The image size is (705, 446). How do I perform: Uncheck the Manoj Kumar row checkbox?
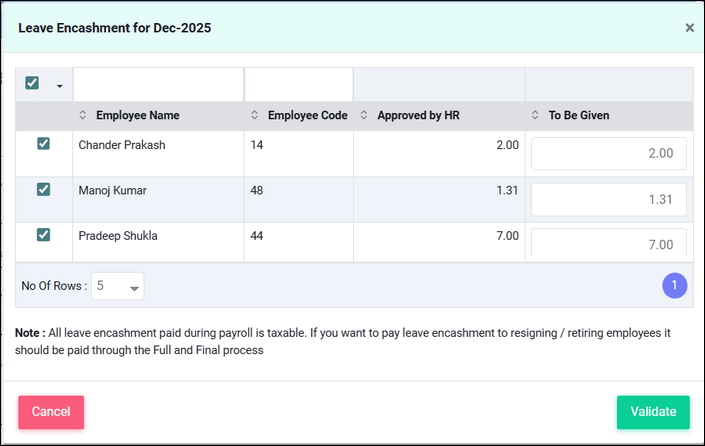pyautogui.click(x=43, y=189)
